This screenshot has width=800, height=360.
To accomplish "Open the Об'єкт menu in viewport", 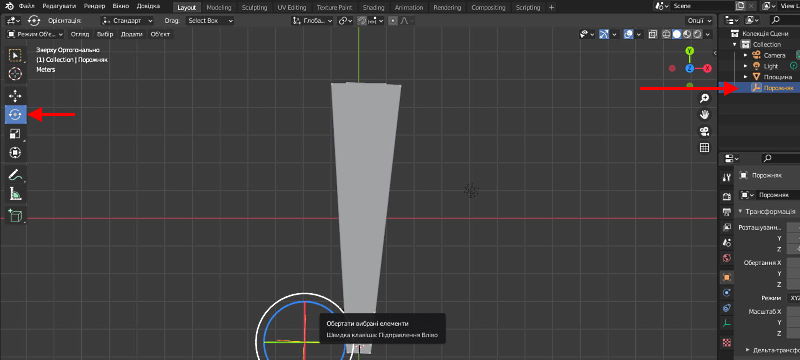I will point(160,34).
